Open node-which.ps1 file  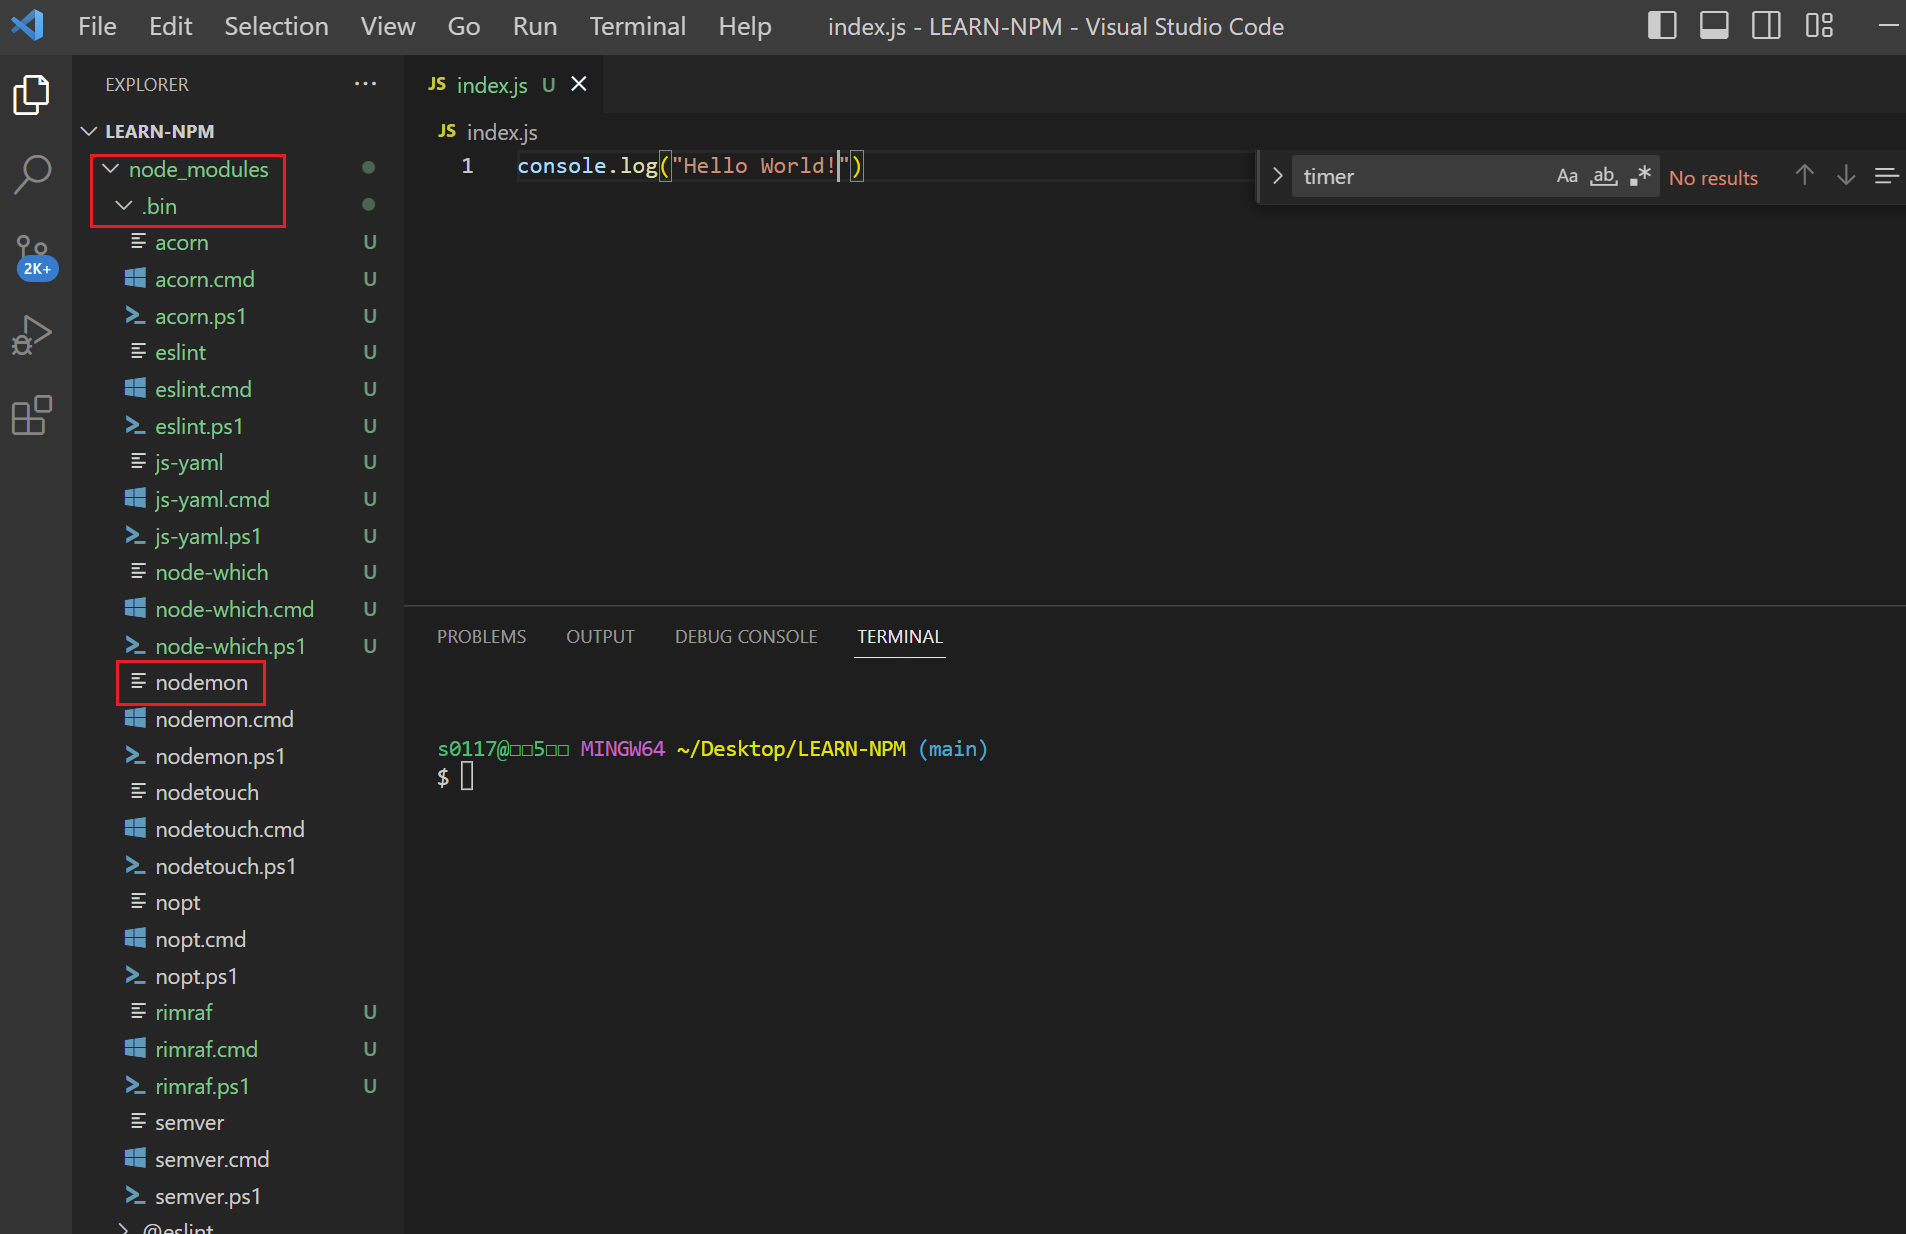point(238,646)
